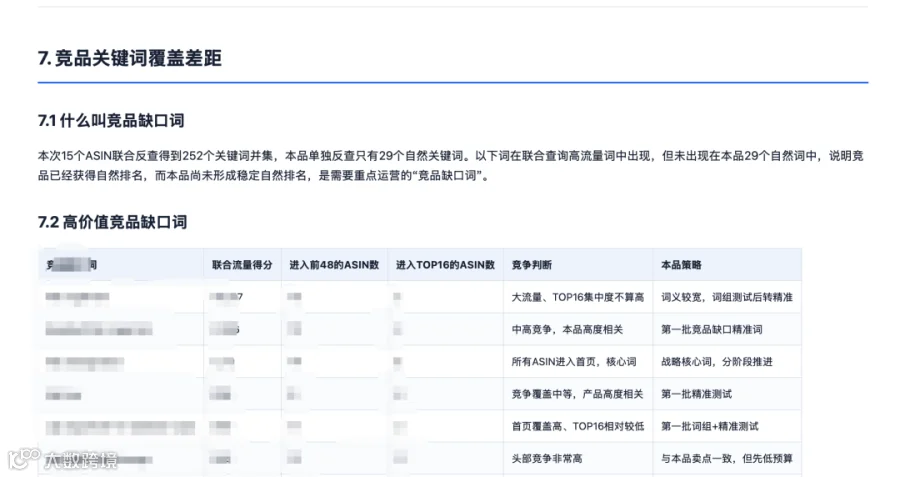The image size is (900, 477).
Task: Select the subheading '7.1 什么叫竞品缺口词'
Action: coord(111,121)
